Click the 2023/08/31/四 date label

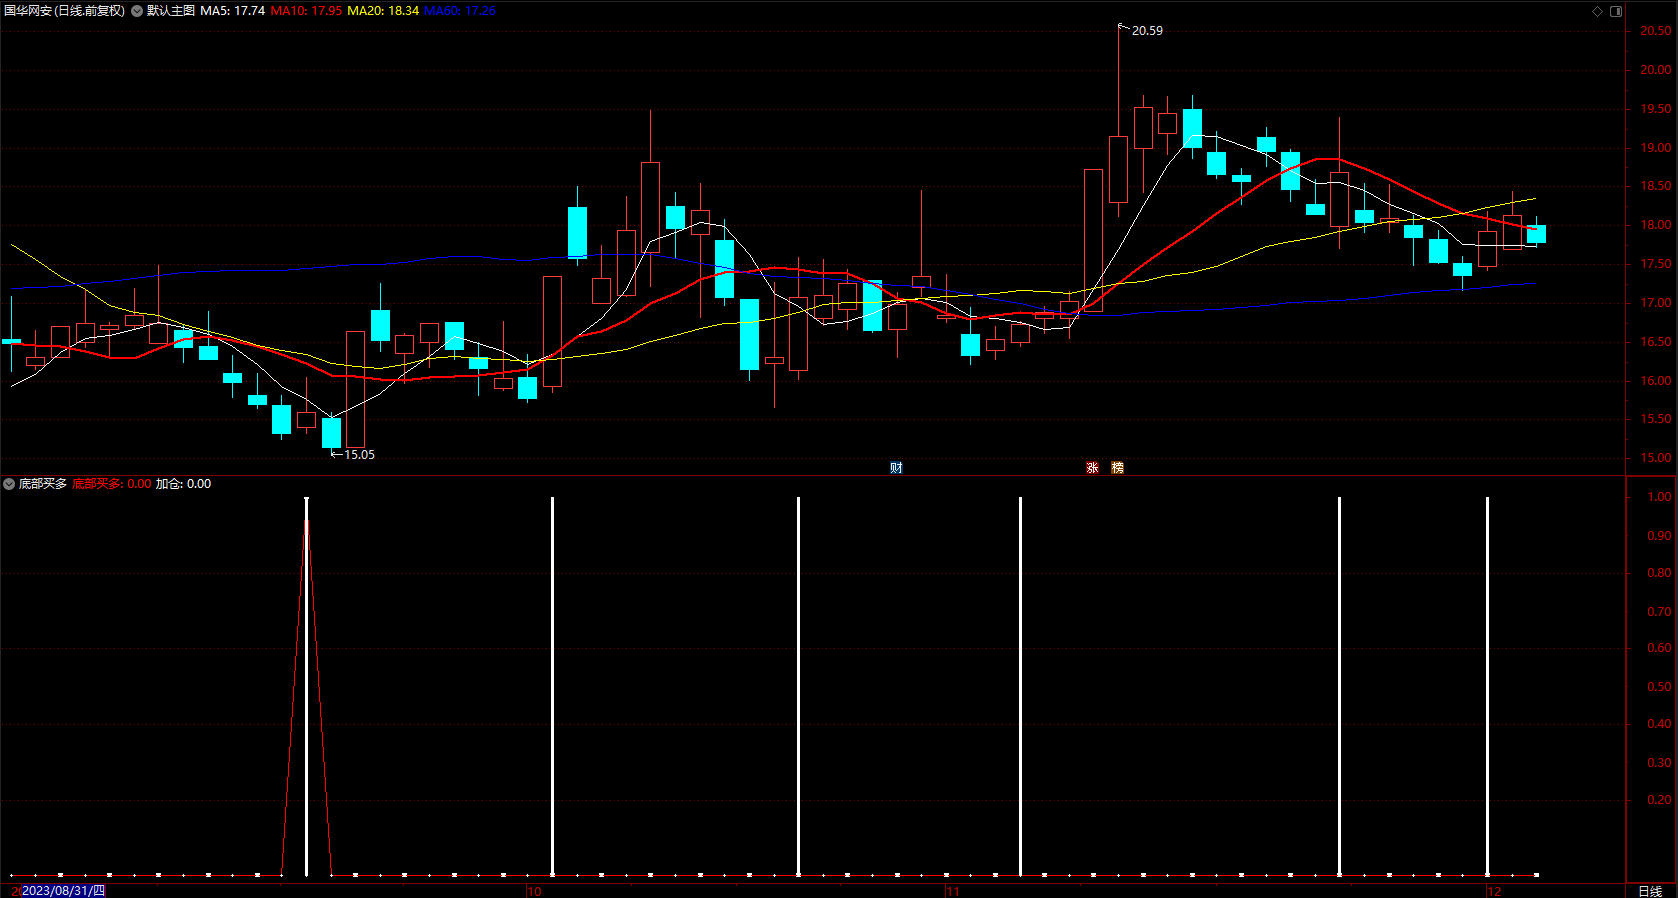tap(63, 890)
